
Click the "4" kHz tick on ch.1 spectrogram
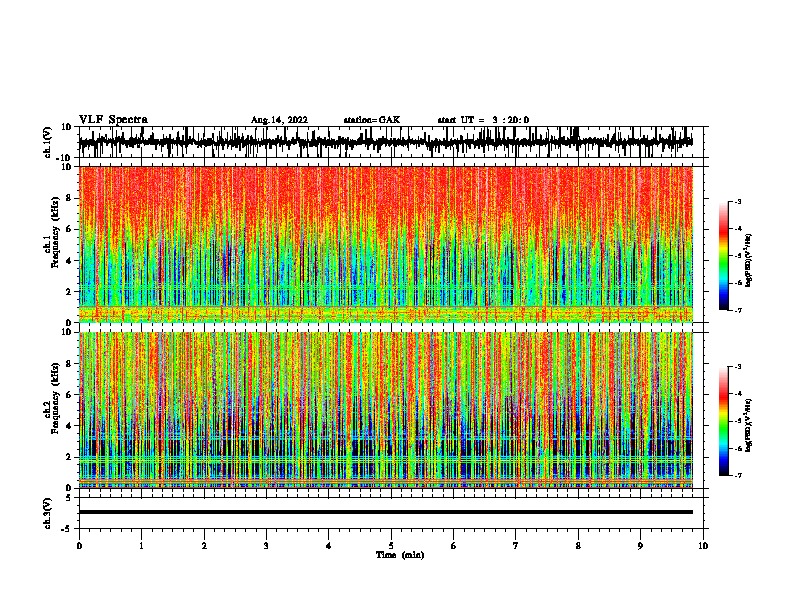(x=69, y=261)
